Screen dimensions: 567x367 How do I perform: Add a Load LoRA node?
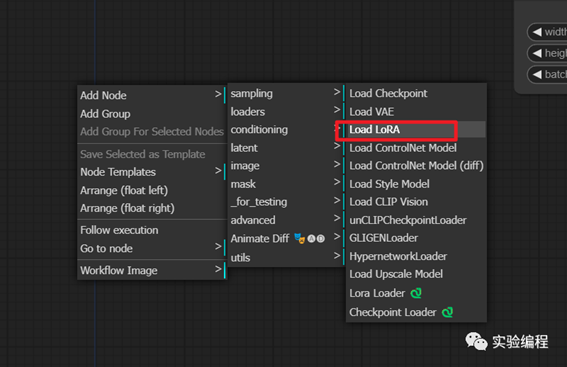[x=416, y=129]
